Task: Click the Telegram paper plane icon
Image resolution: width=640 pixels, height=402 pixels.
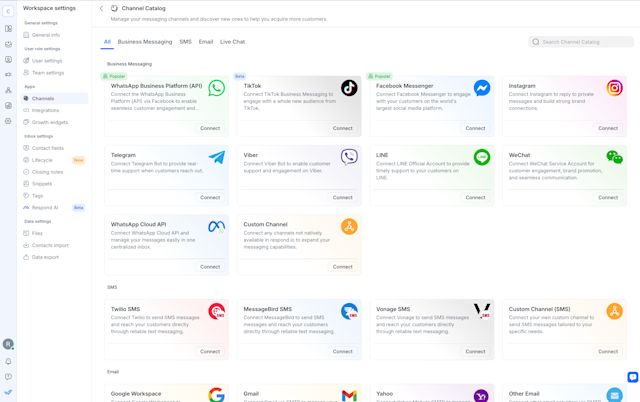Action: 216,157
